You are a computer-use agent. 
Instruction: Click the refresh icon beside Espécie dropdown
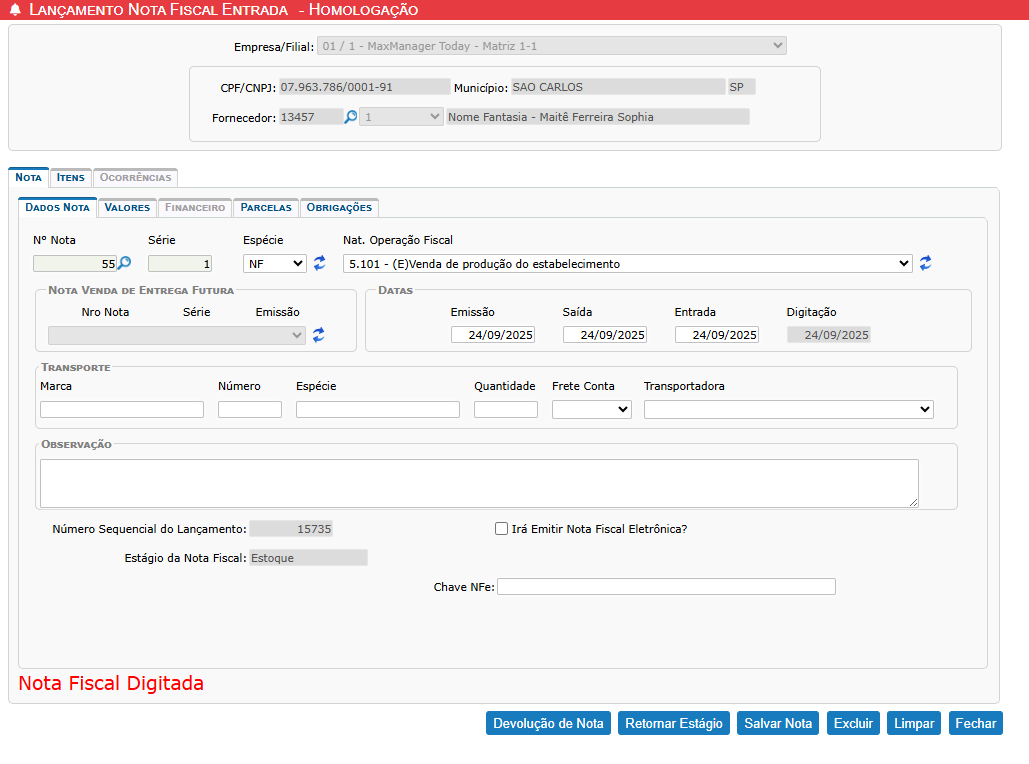pos(320,263)
